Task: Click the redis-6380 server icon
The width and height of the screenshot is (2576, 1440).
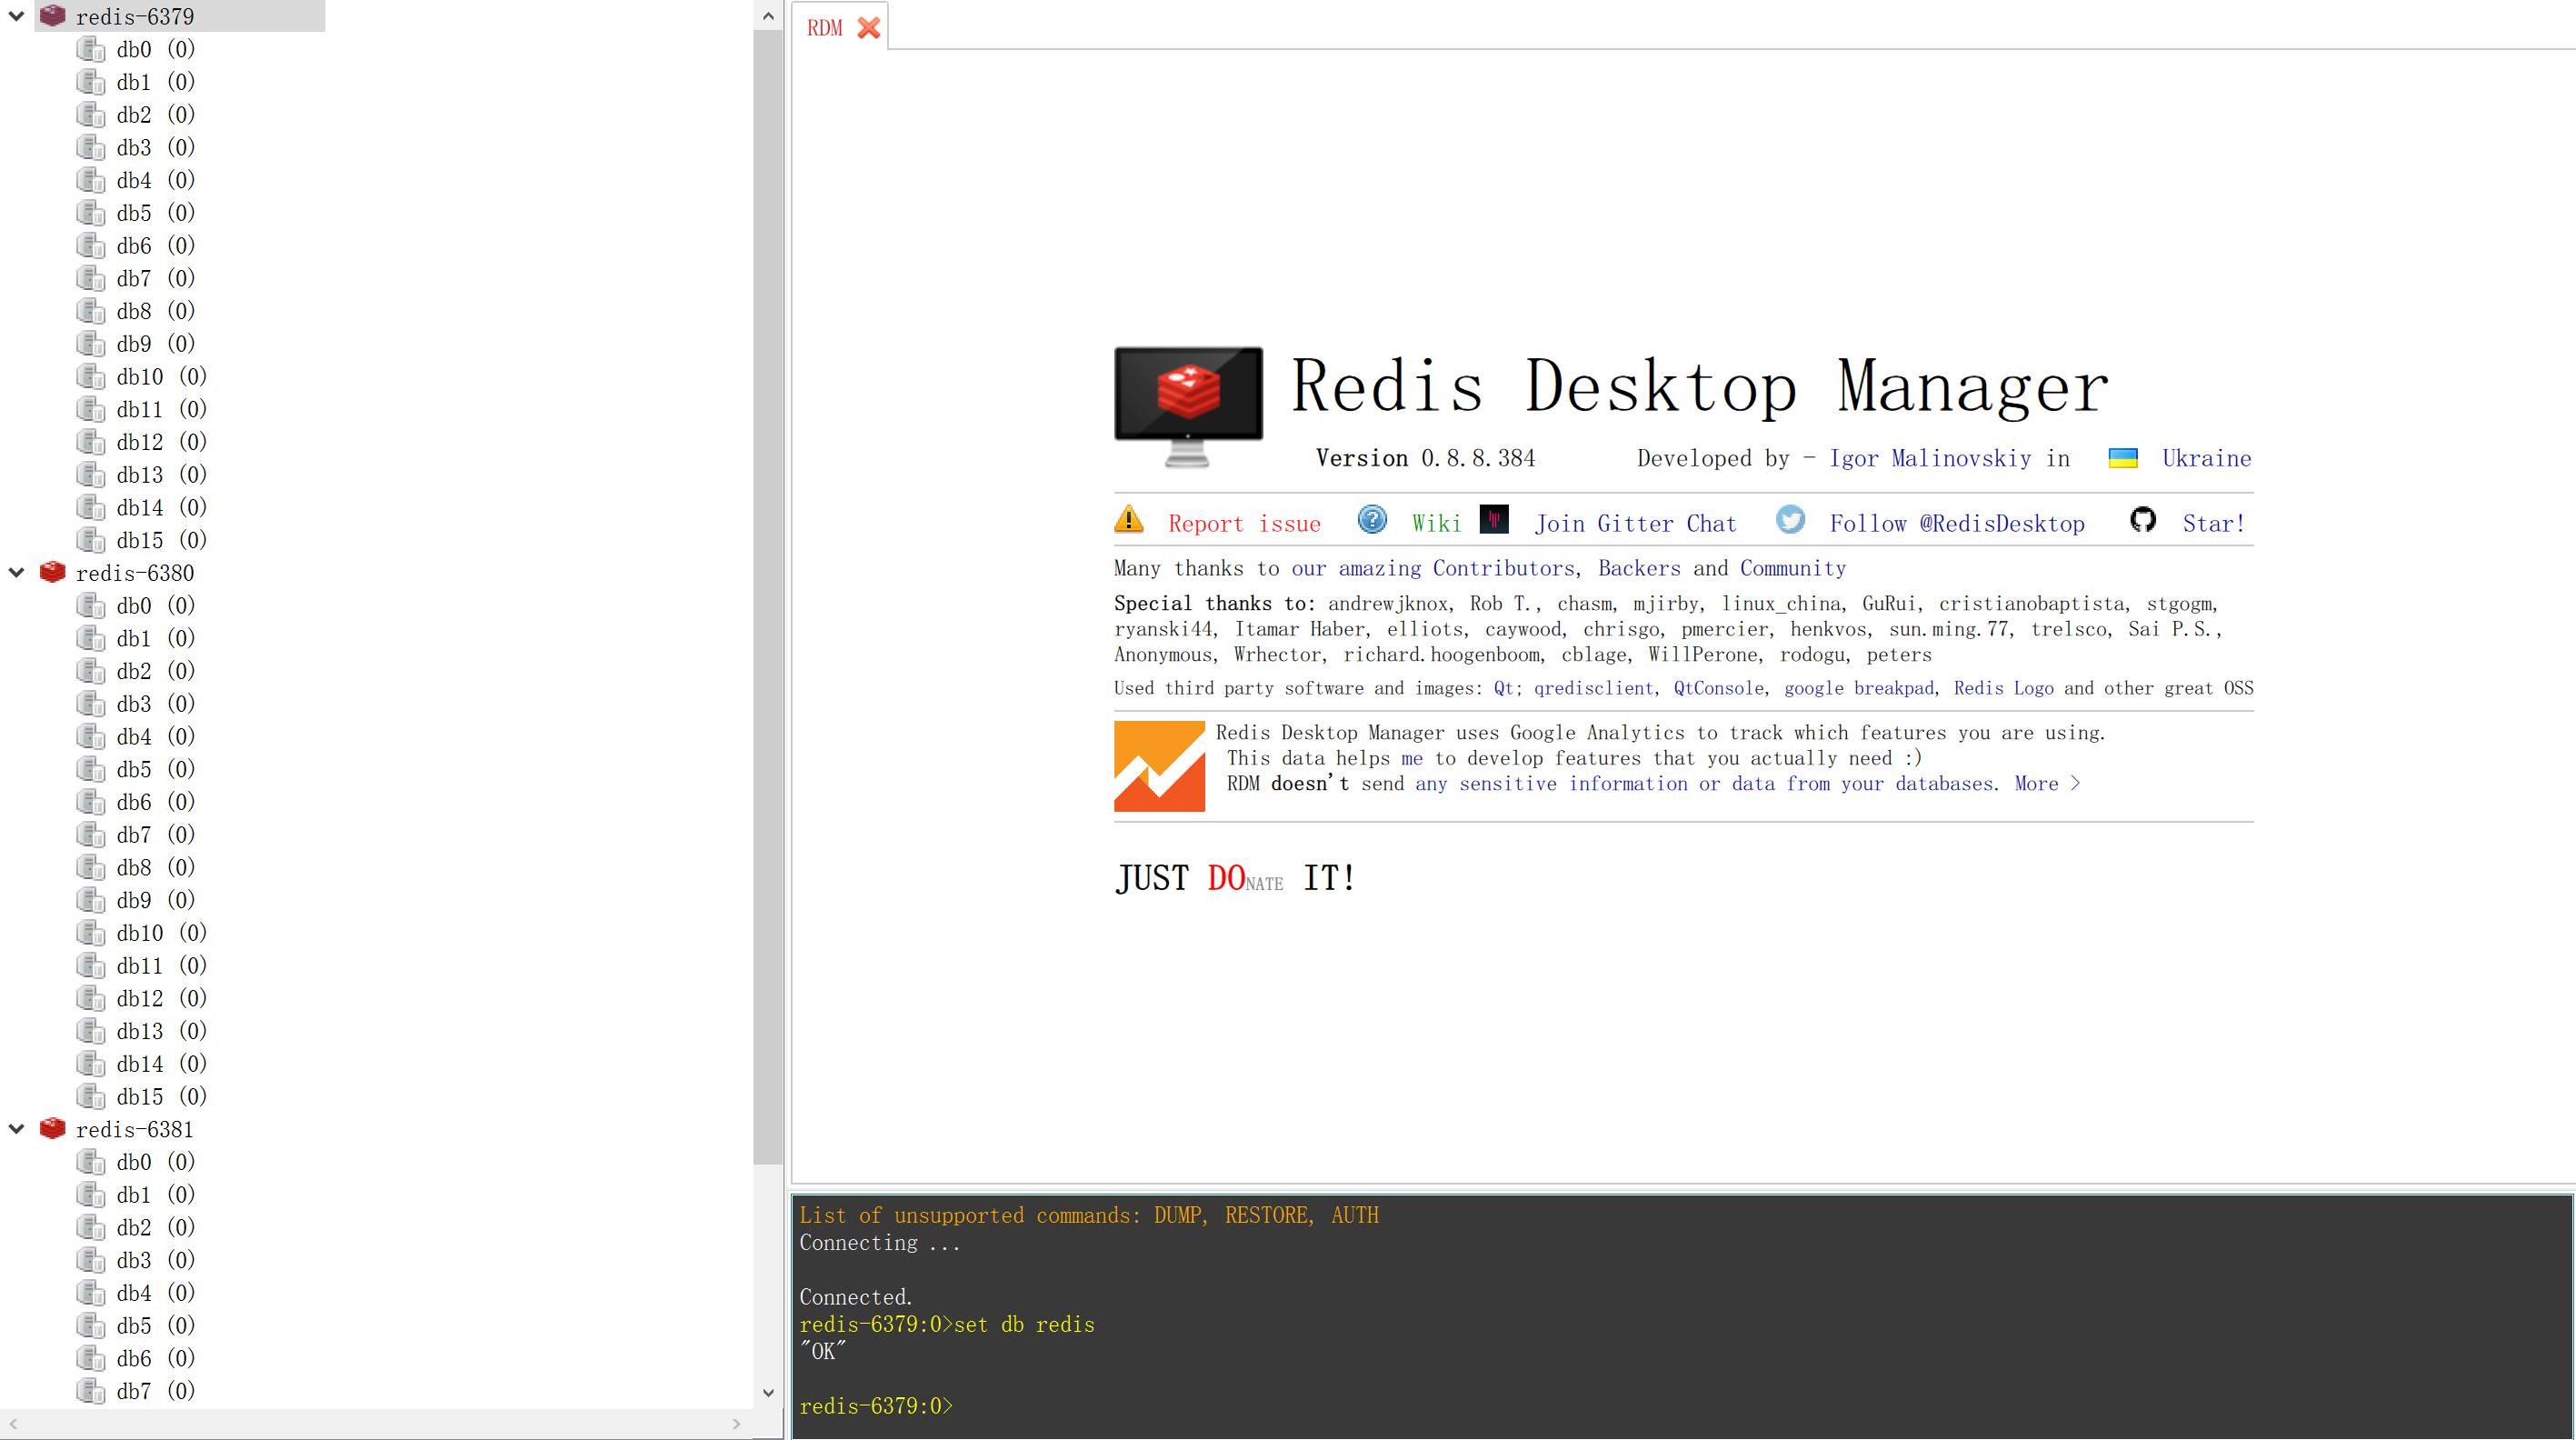Action: 52,572
